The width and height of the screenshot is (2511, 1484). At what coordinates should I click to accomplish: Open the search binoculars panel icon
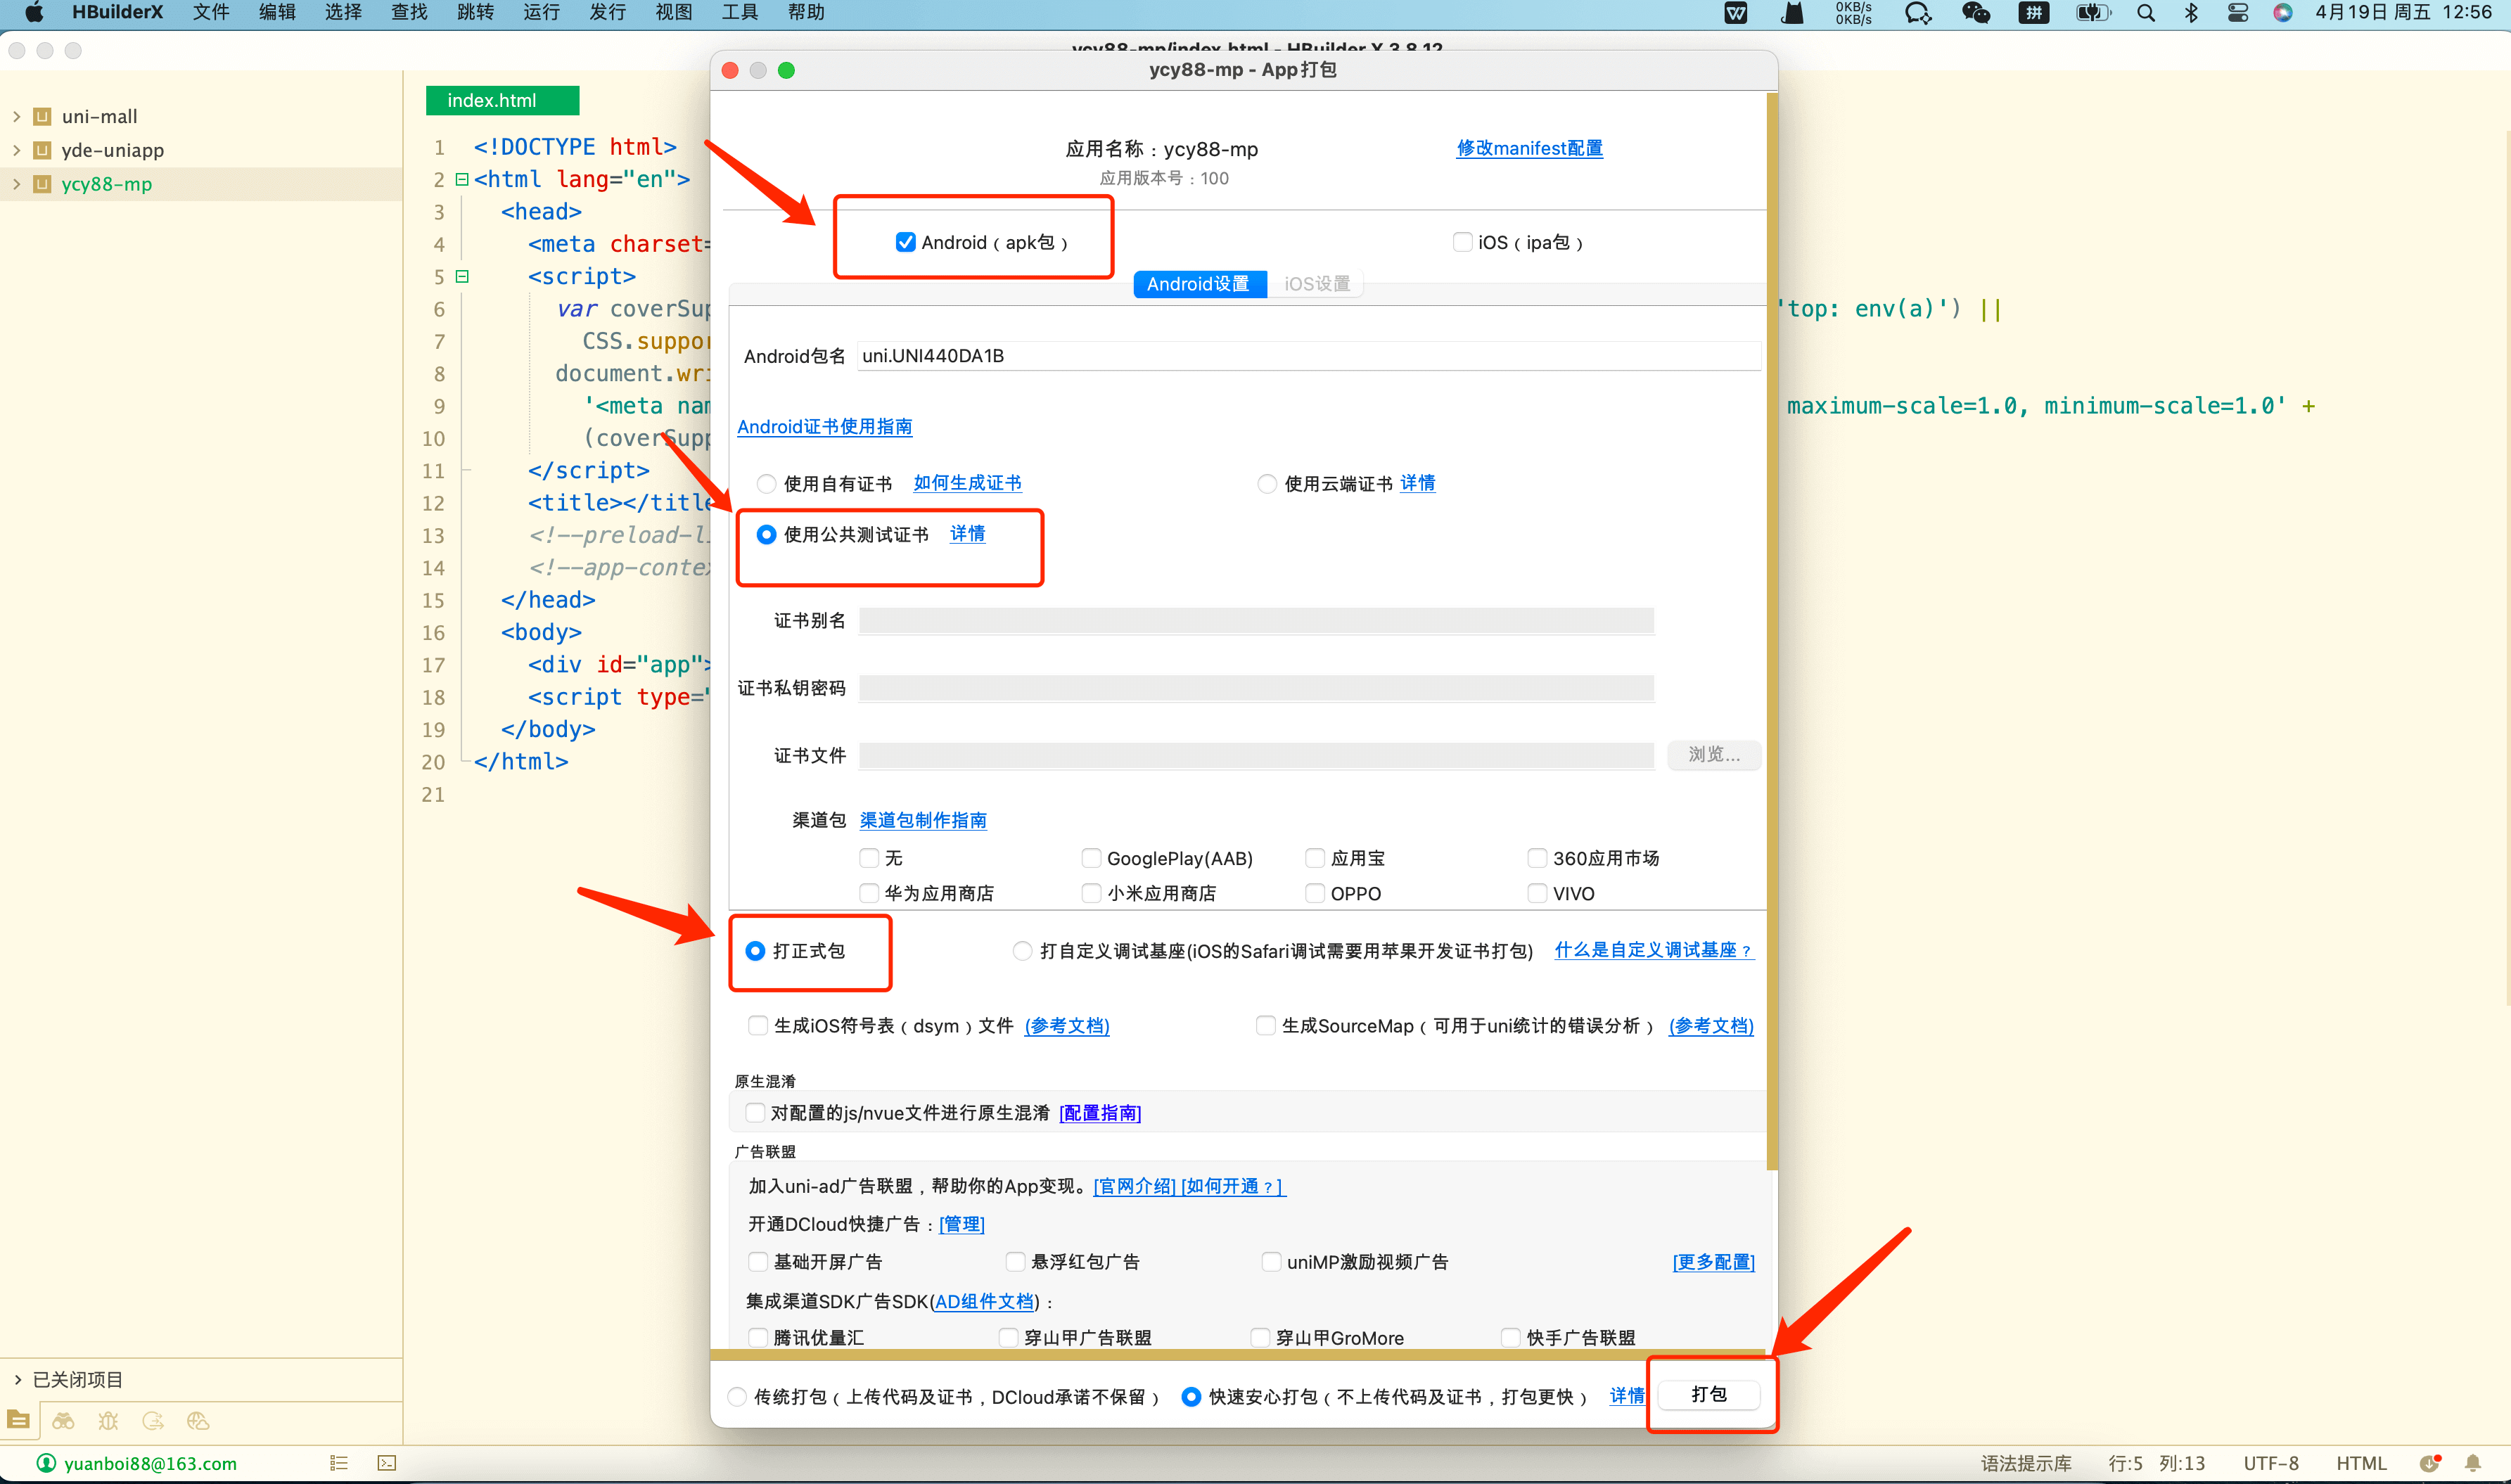tap(63, 1421)
